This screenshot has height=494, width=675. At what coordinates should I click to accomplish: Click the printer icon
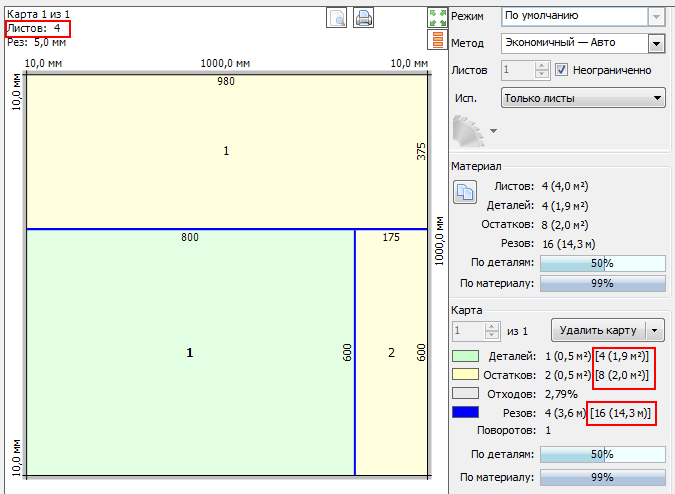coord(363,18)
